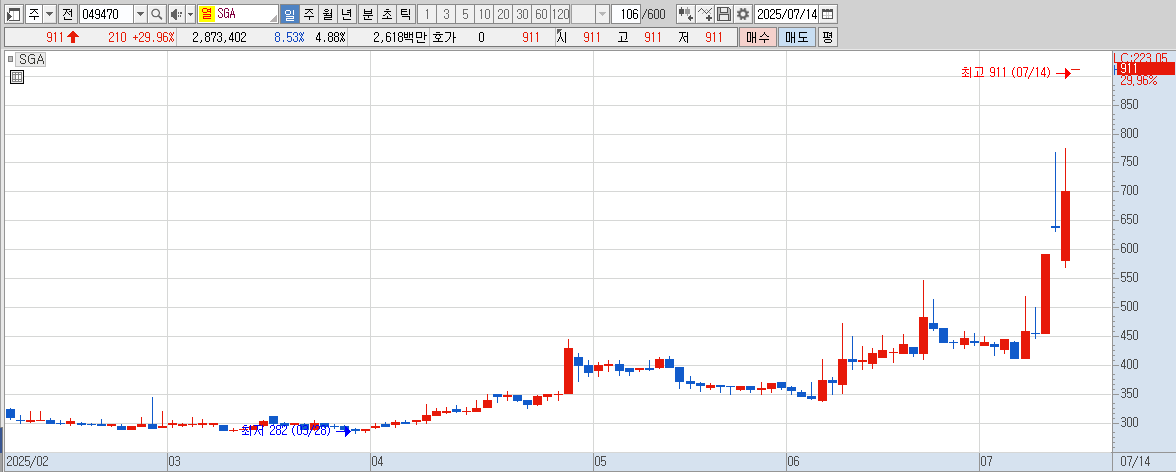
Task: Expand the dropdown beside the speaker icon
Action: point(190,14)
